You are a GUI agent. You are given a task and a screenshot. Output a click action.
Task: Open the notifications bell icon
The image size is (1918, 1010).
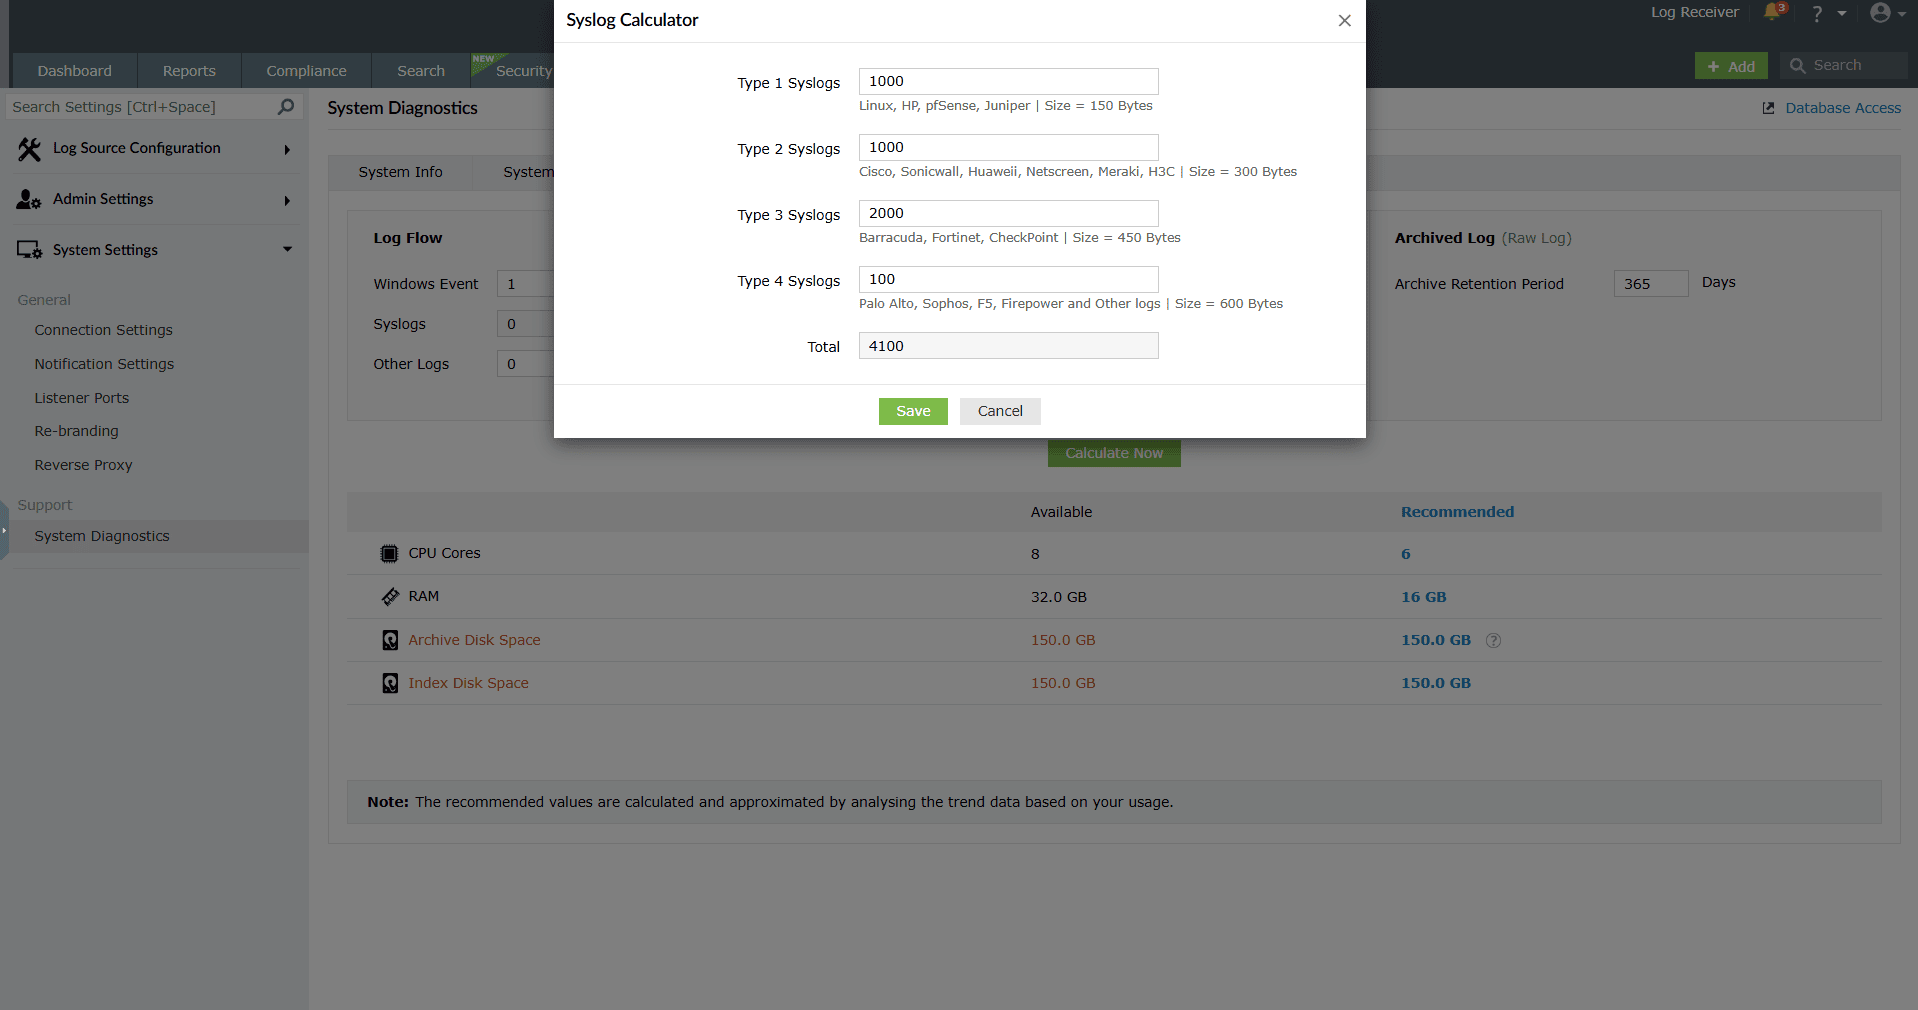(x=1773, y=12)
